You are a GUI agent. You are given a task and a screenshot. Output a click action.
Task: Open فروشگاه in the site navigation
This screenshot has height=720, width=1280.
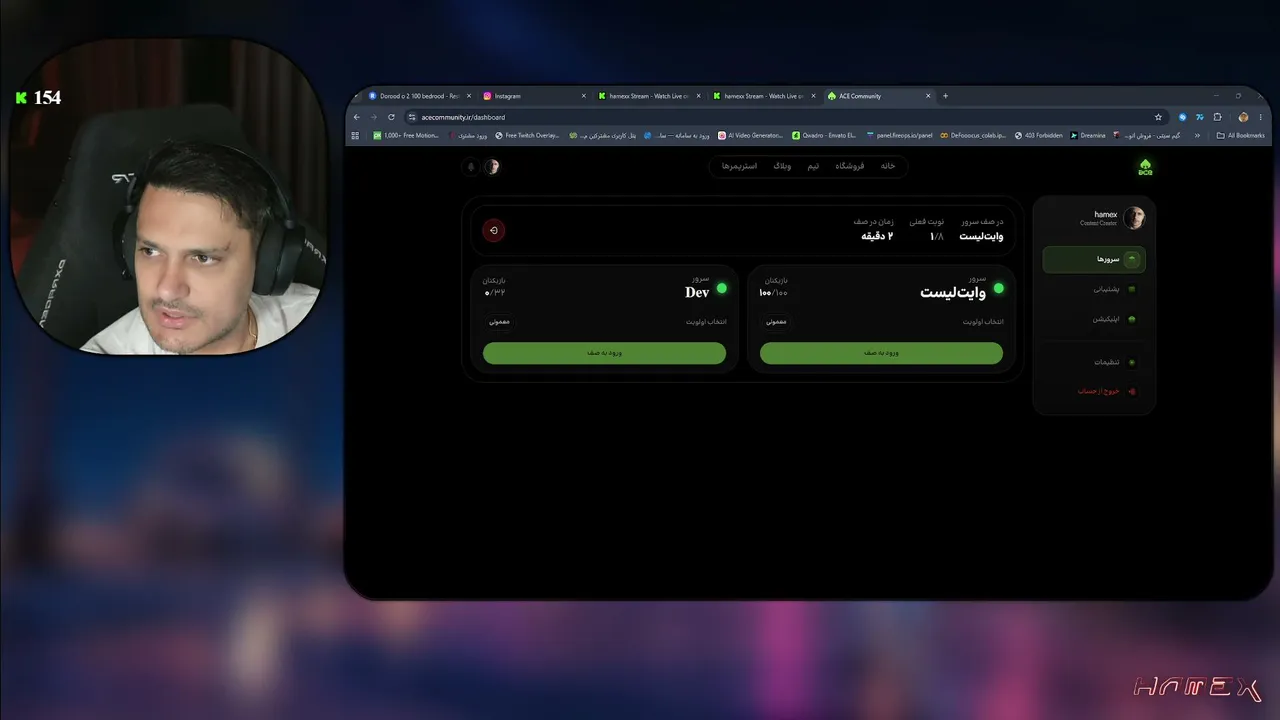pos(849,166)
